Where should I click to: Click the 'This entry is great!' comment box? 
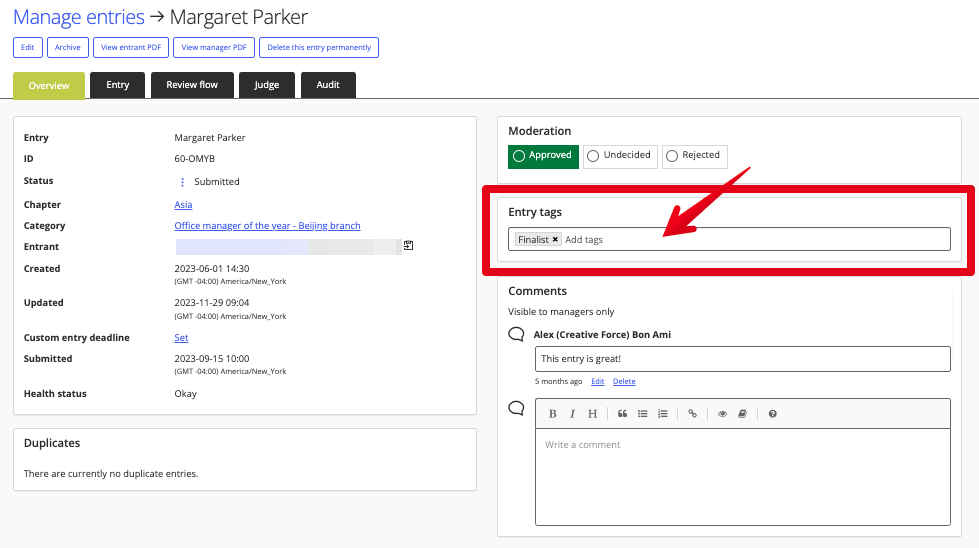tap(742, 359)
